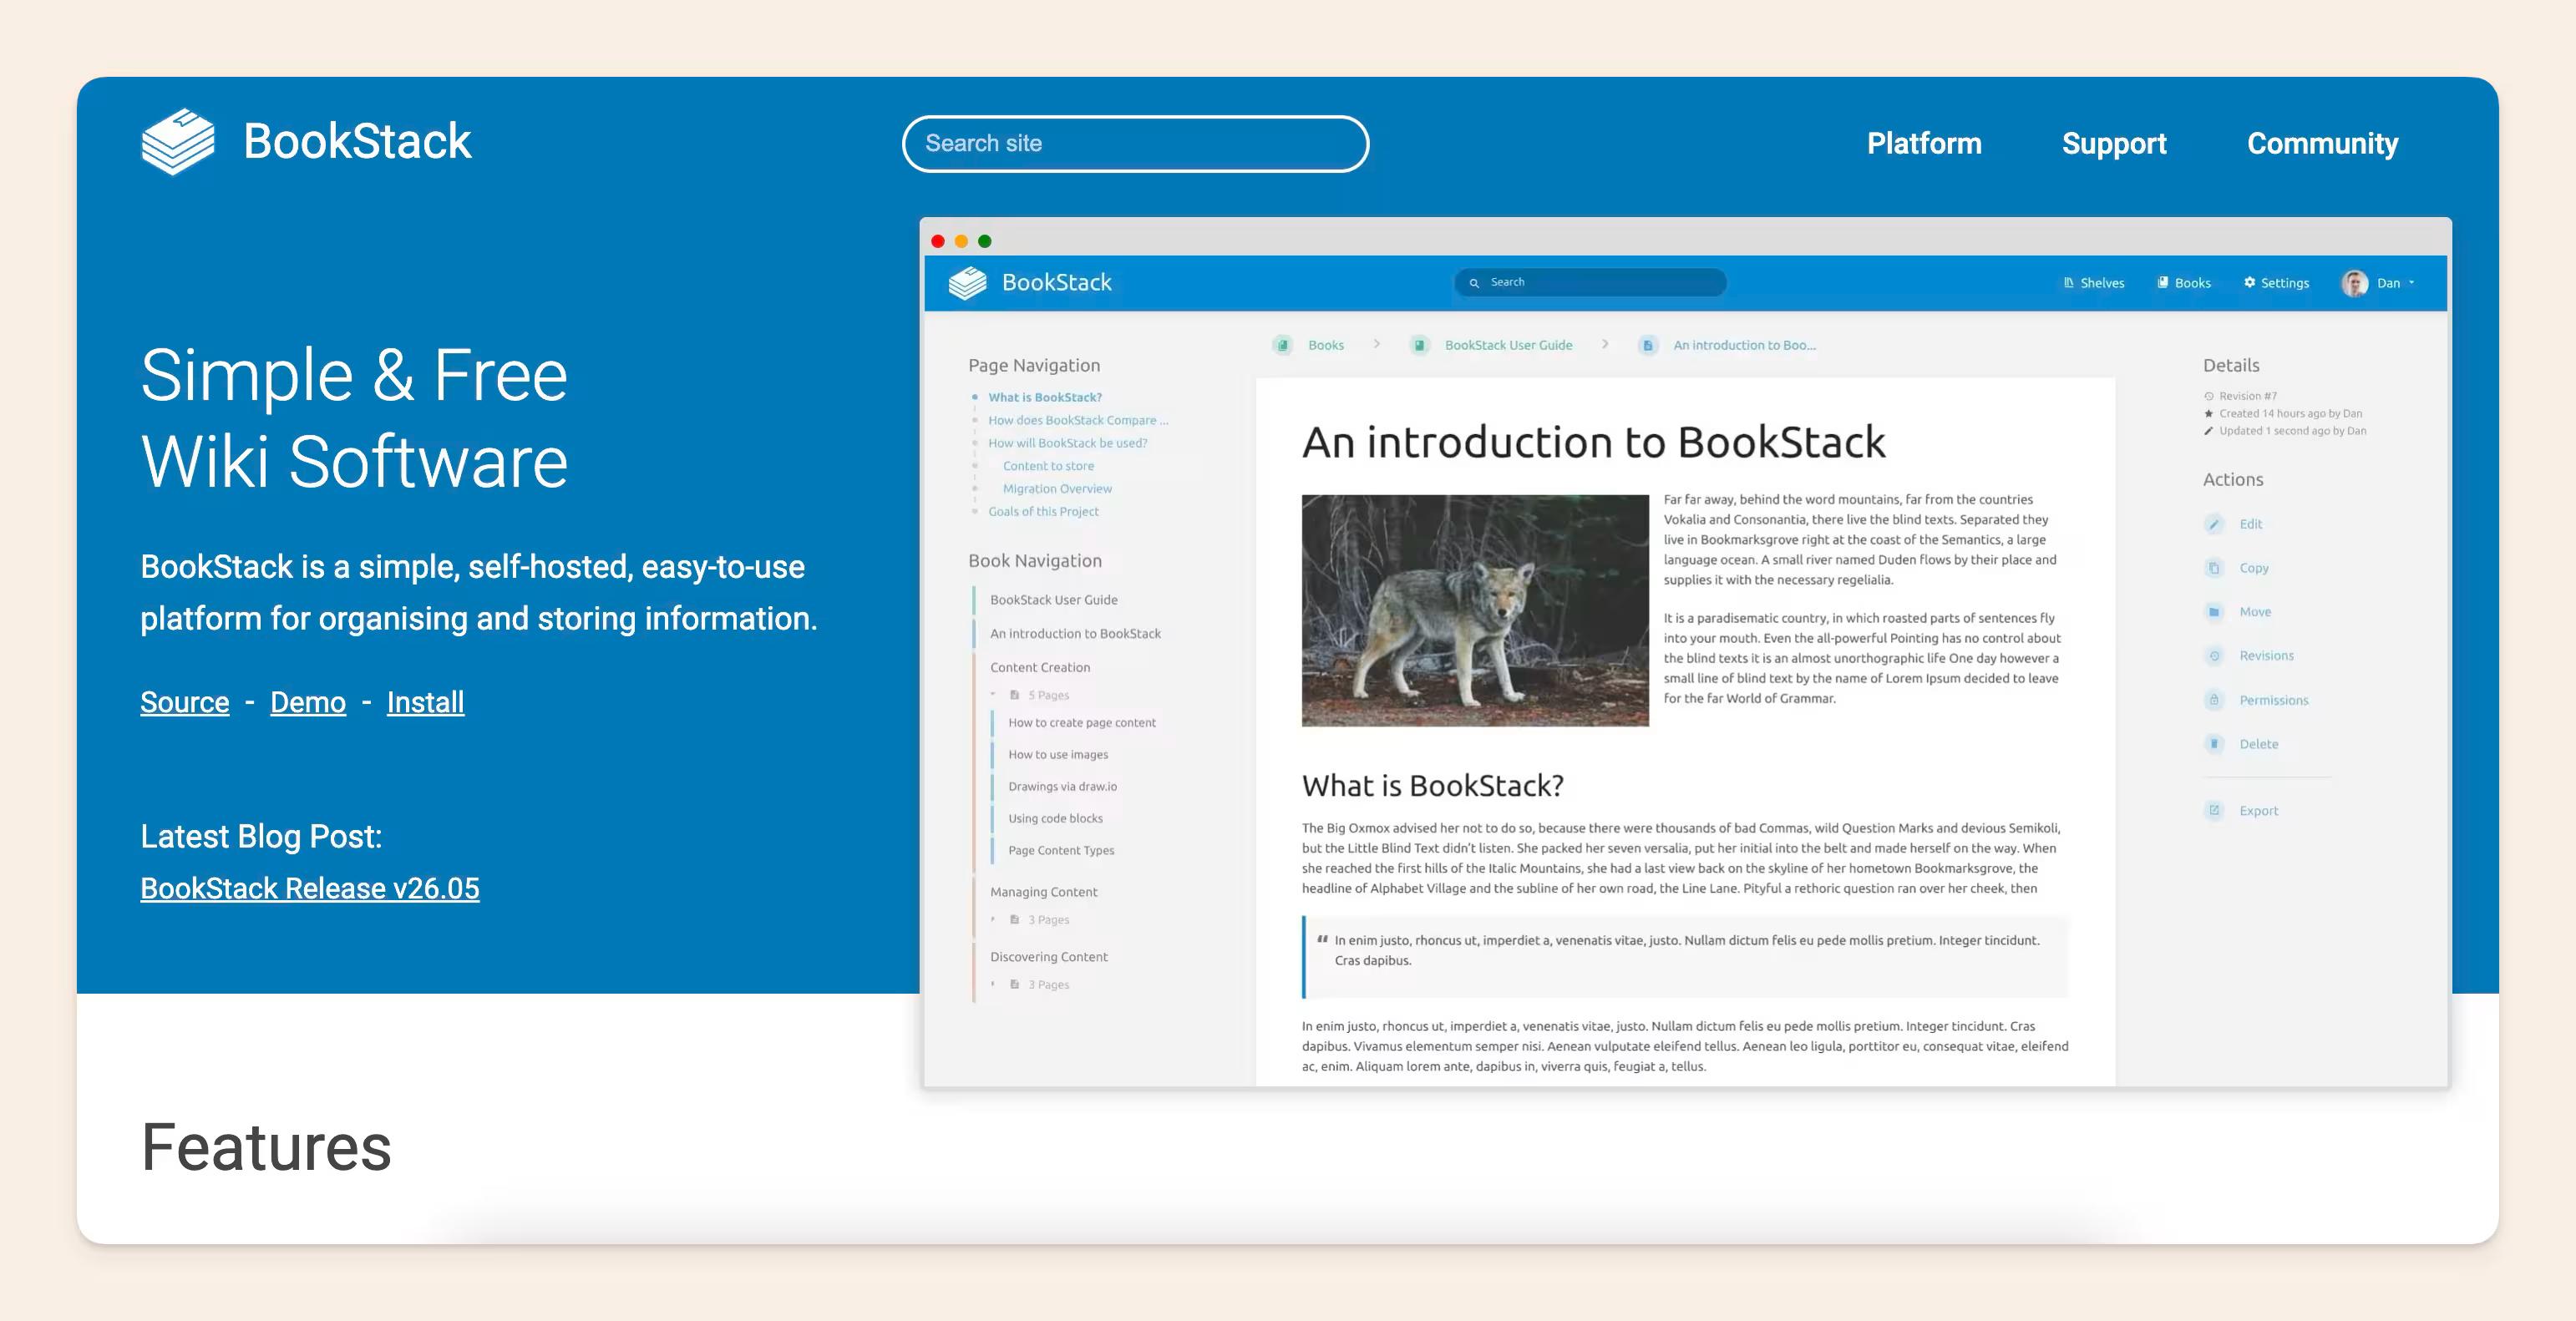Image resolution: width=2576 pixels, height=1321 pixels.
Task: Click the breadcrumb chevron after Books
Action: 1377,344
